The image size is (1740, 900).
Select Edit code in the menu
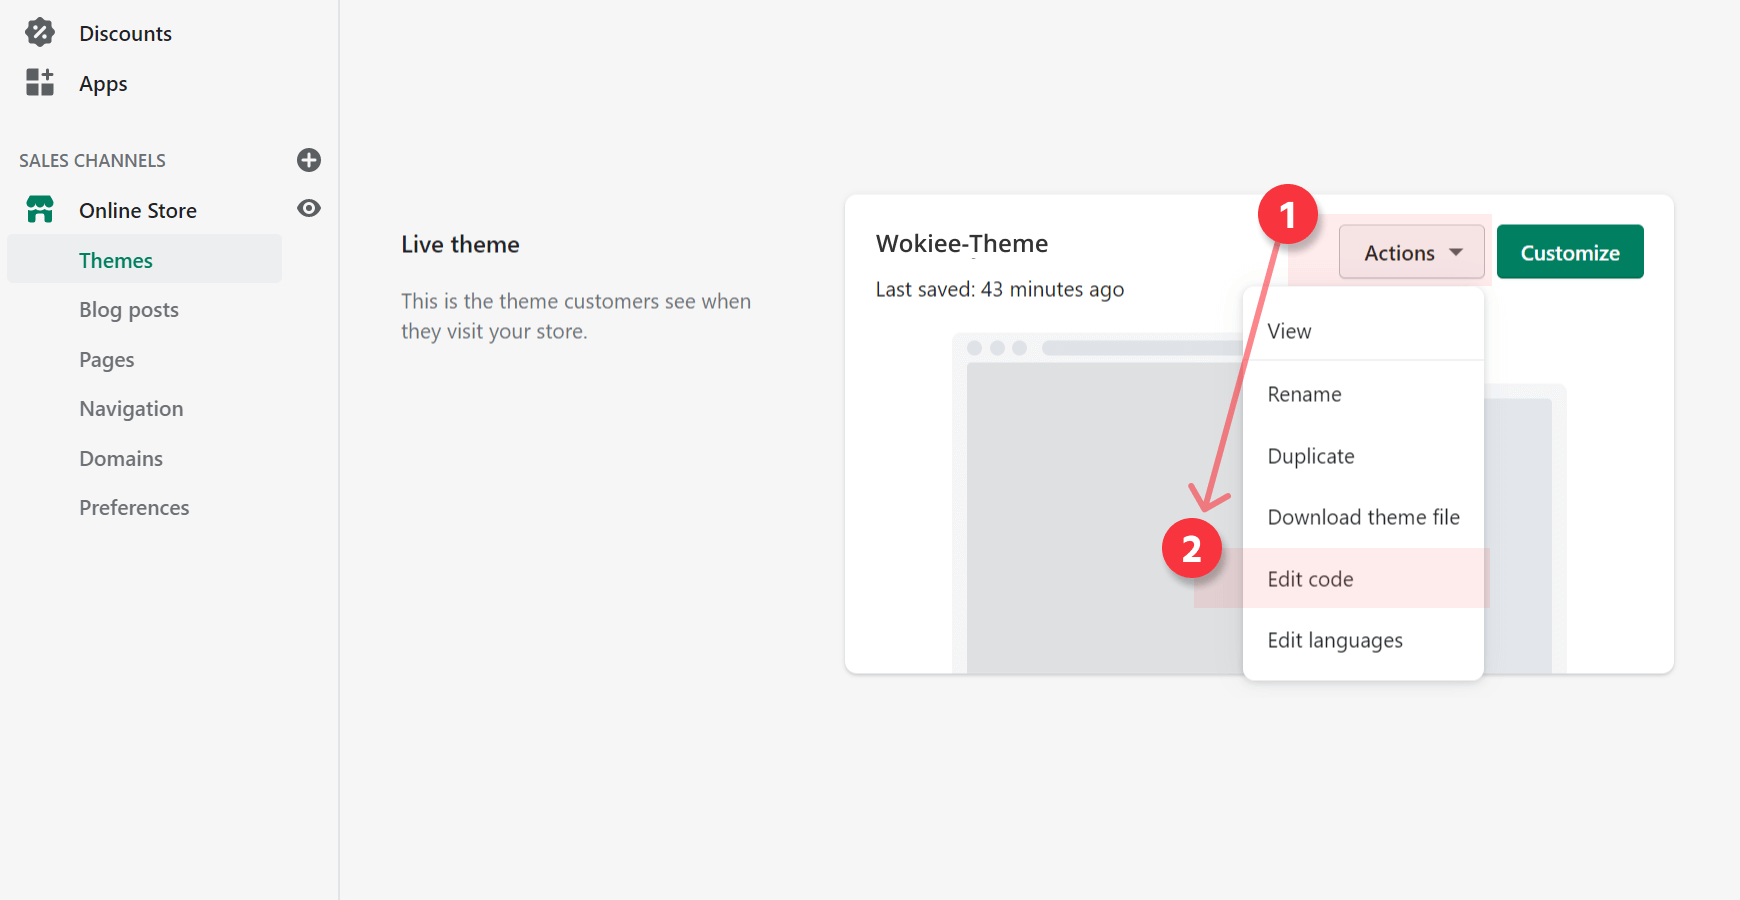(1363, 579)
